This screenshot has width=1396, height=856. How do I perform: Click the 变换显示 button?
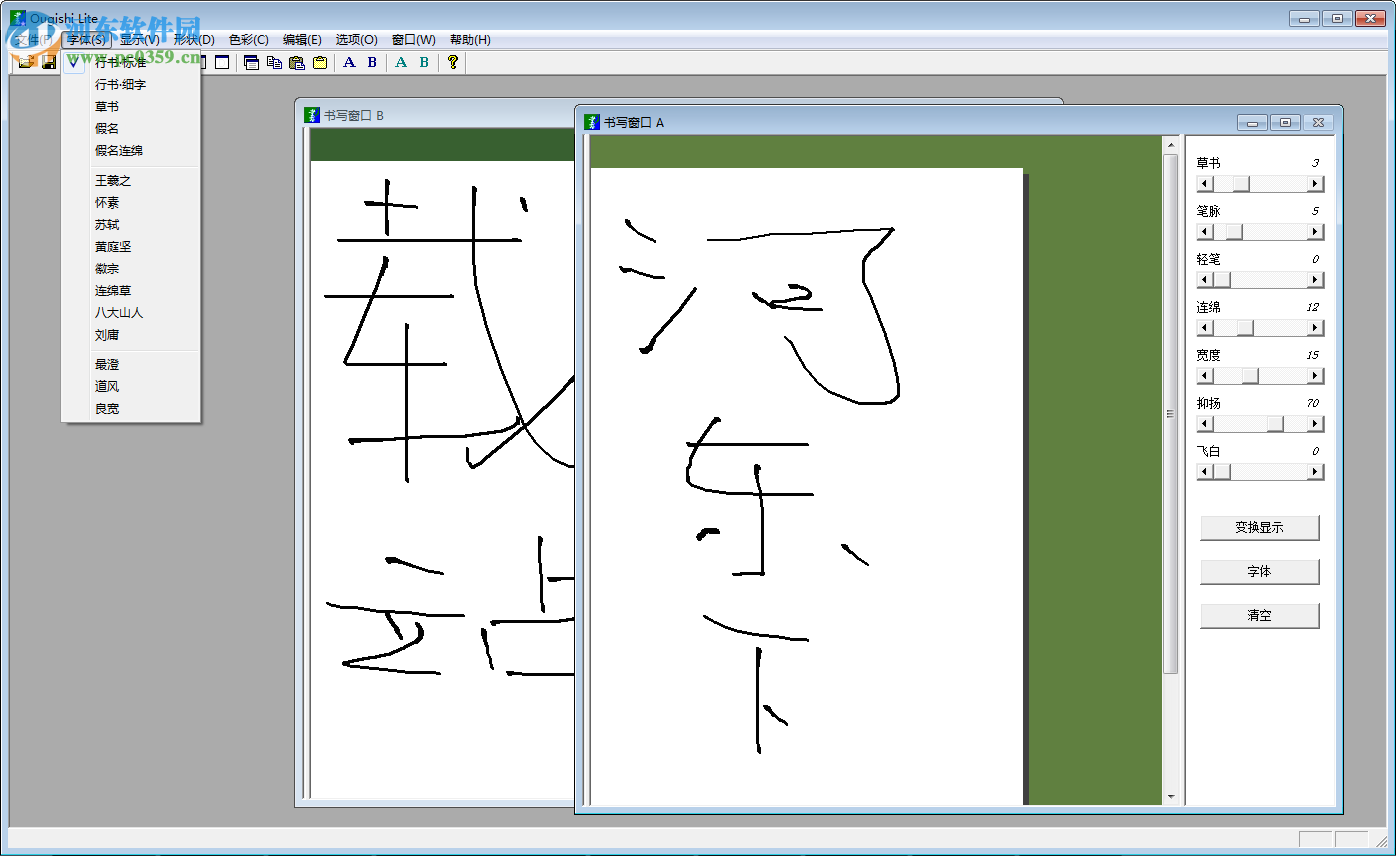click(x=1259, y=527)
